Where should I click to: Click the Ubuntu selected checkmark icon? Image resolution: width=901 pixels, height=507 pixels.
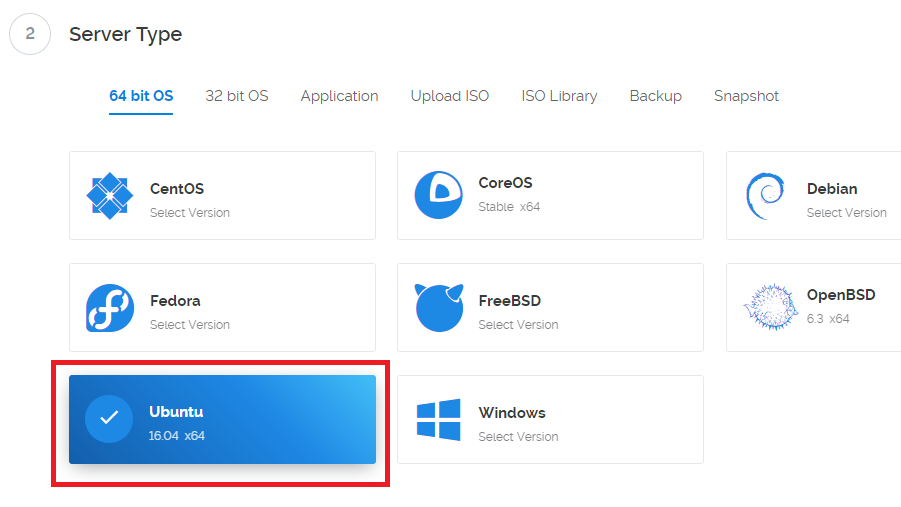pyautogui.click(x=109, y=418)
